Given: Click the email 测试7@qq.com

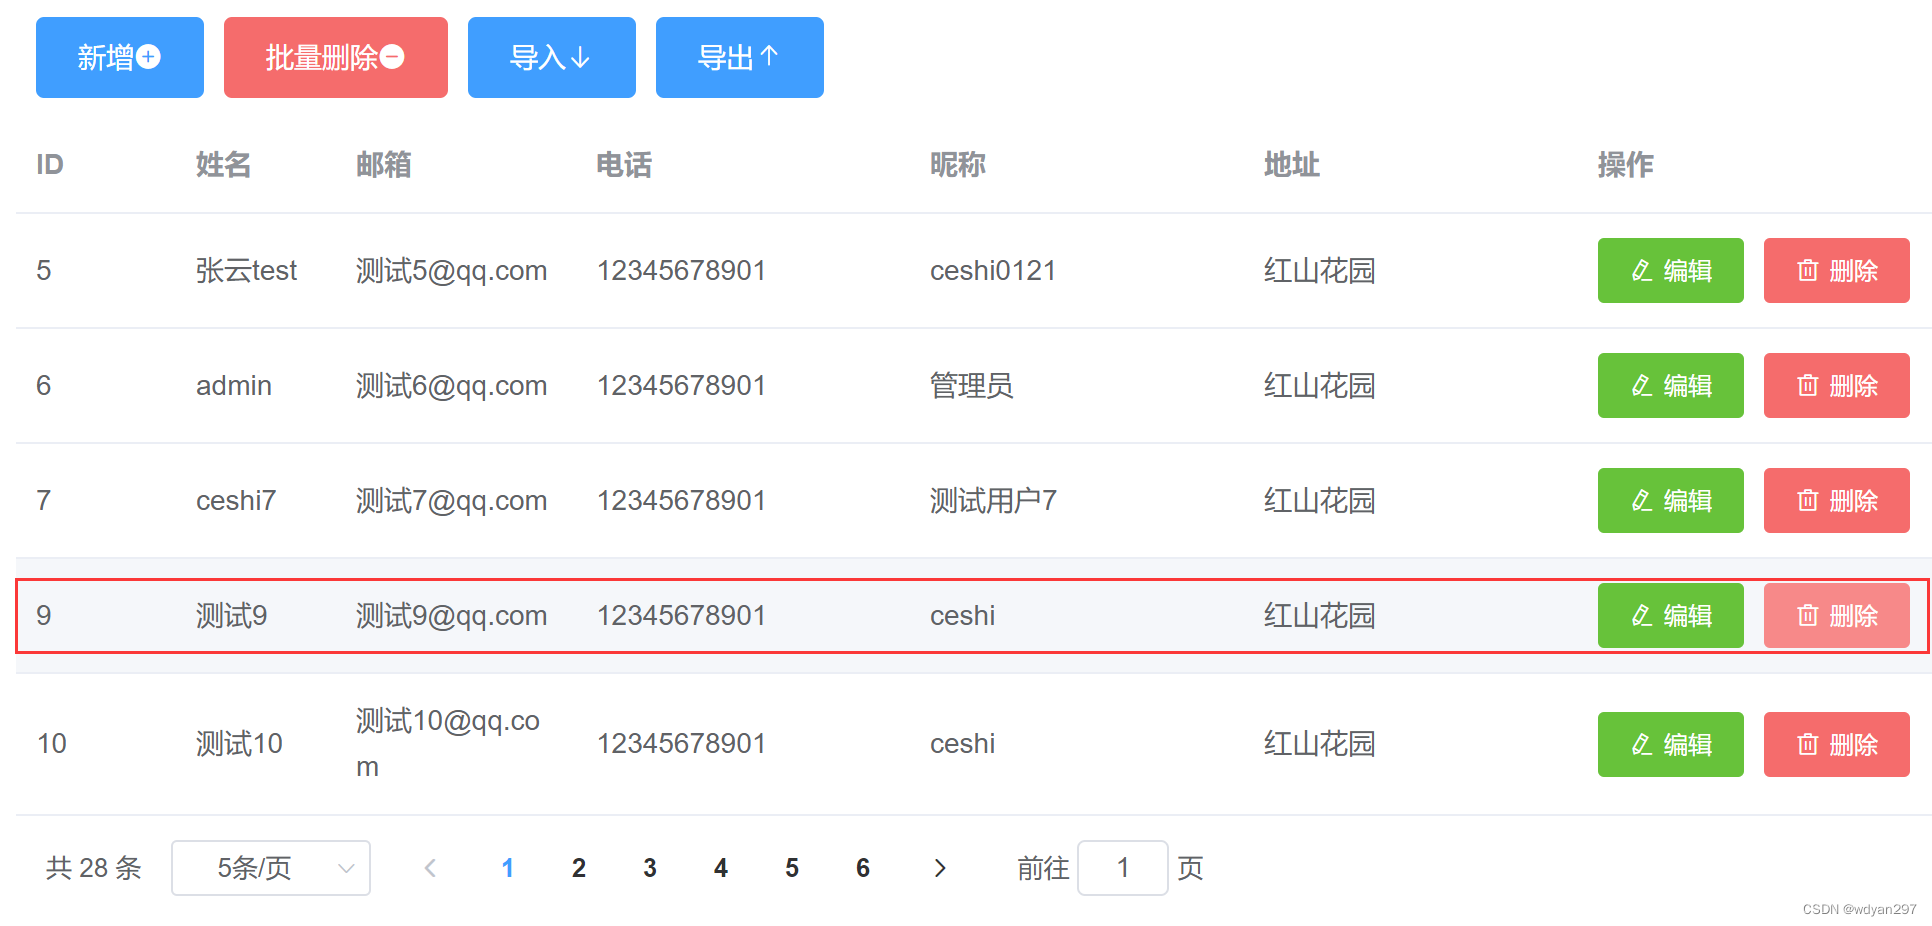Looking at the screenshot, I should tap(452, 500).
